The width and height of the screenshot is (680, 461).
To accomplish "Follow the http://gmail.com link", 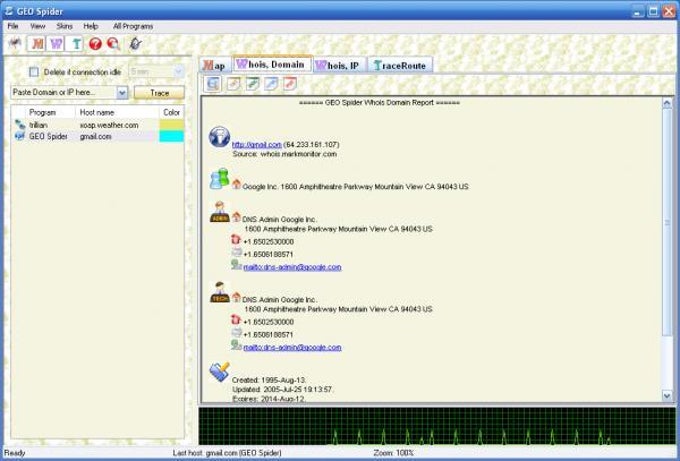I will click(x=257, y=144).
